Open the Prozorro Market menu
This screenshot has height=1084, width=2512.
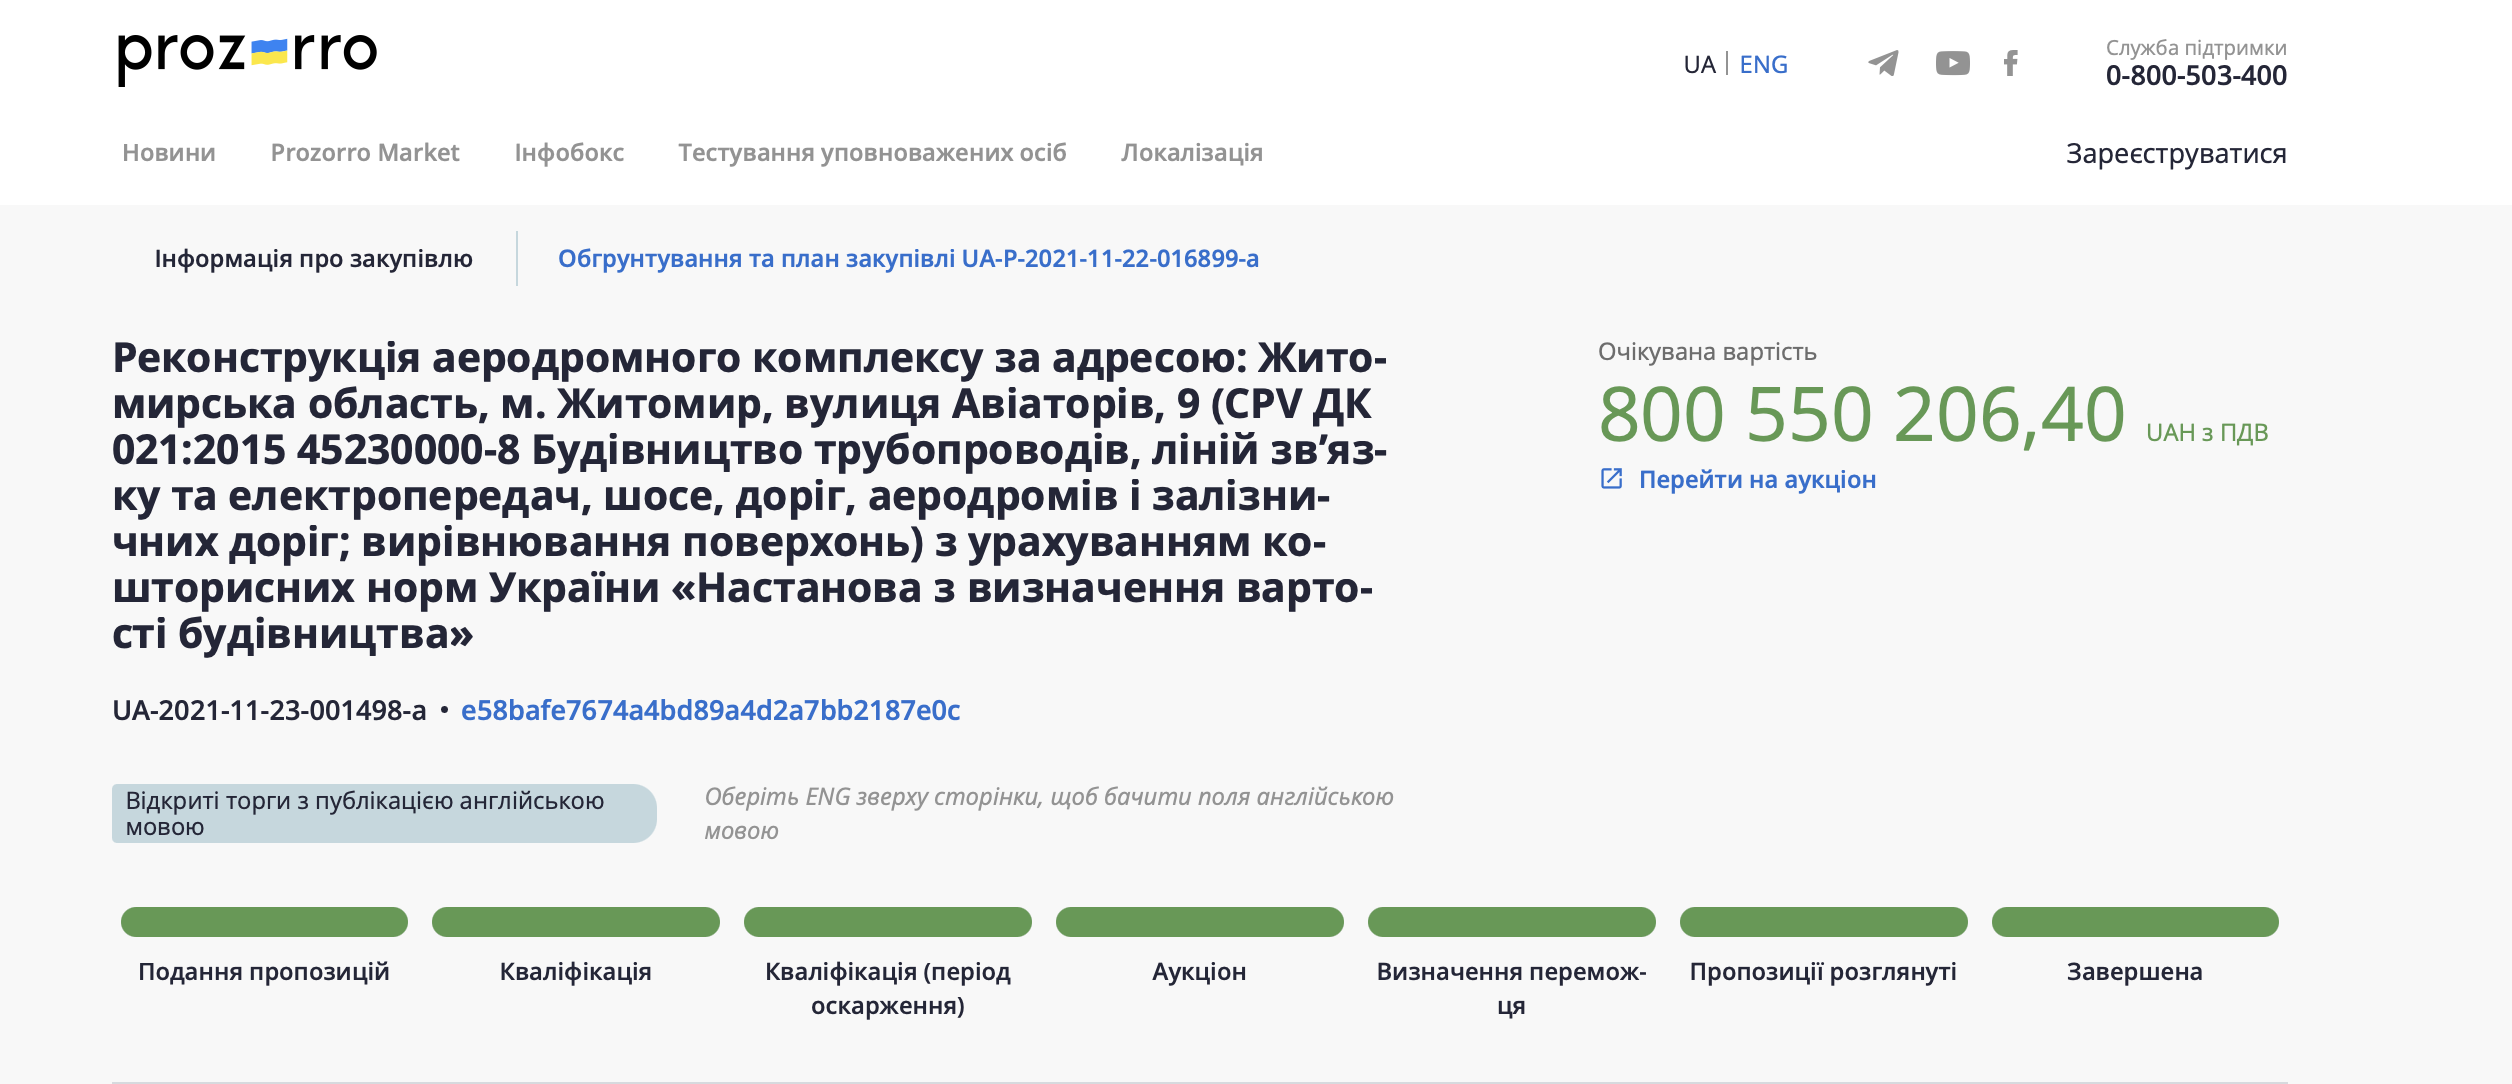point(364,152)
